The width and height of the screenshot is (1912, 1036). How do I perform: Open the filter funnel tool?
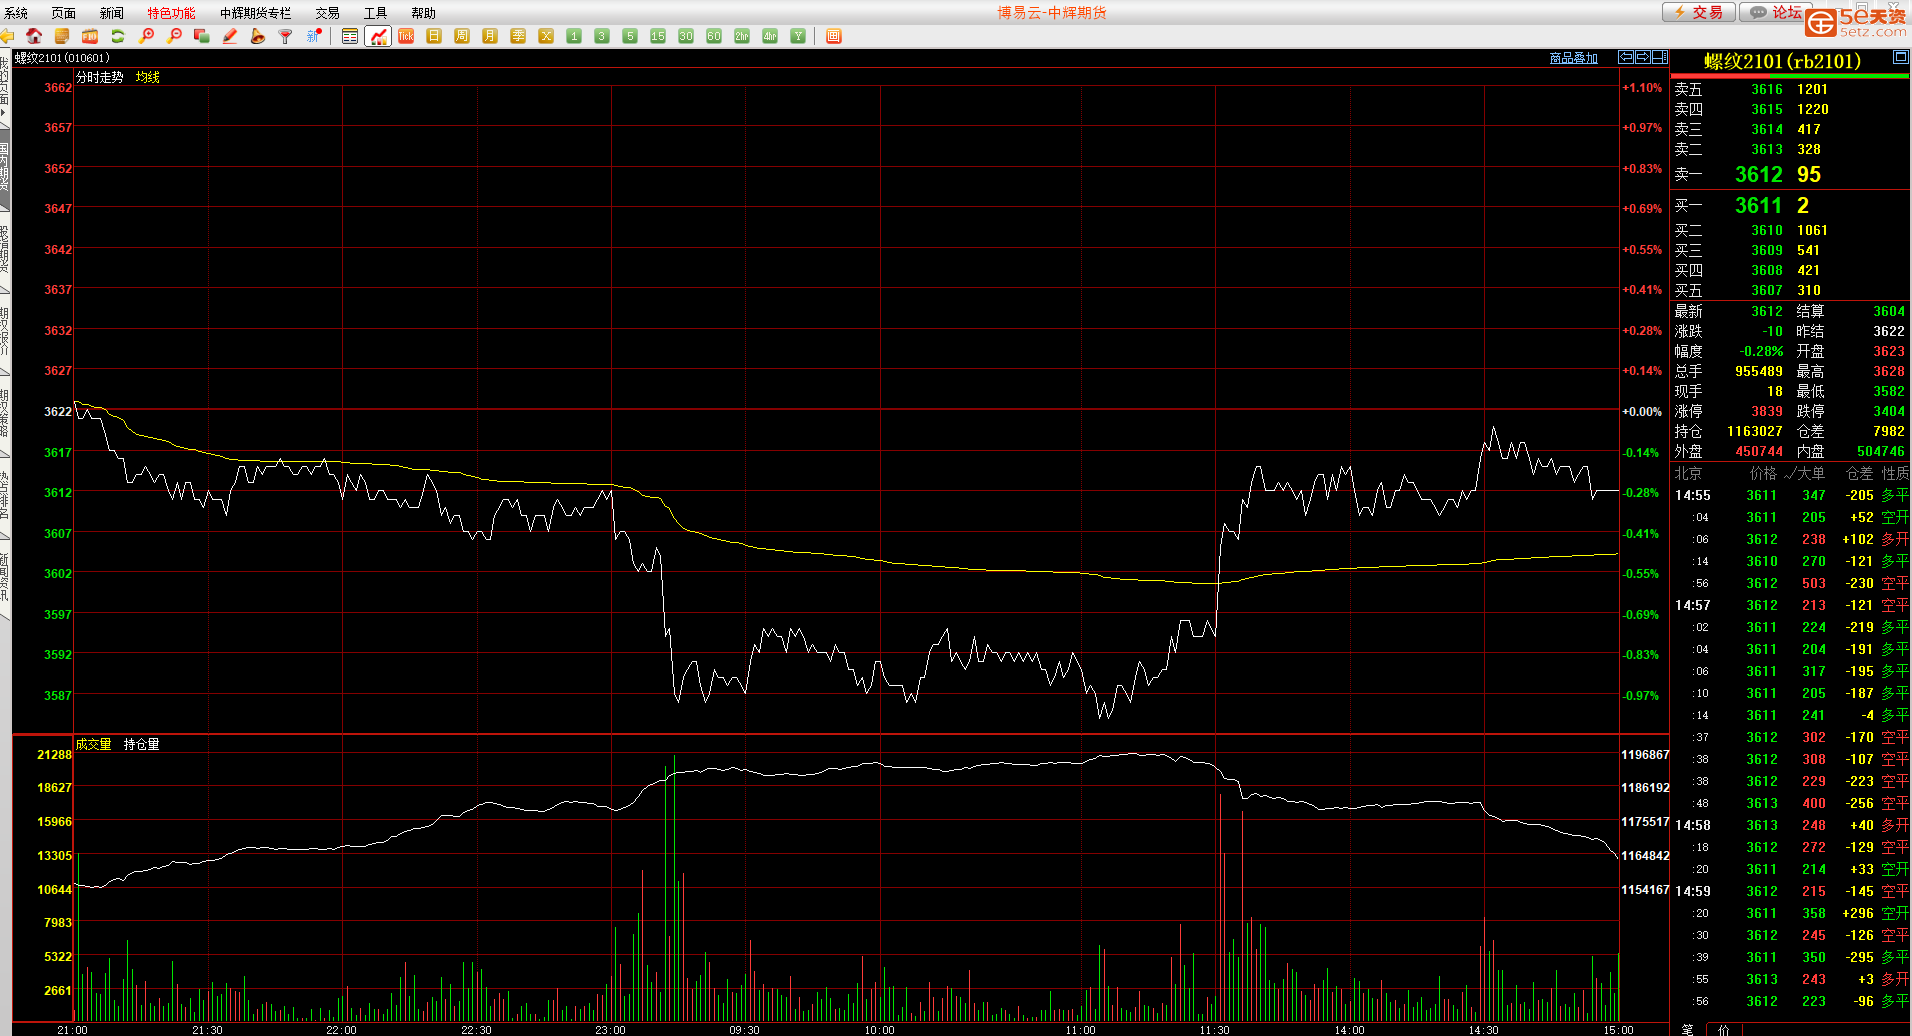pyautogui.click(x=286, y=36)
